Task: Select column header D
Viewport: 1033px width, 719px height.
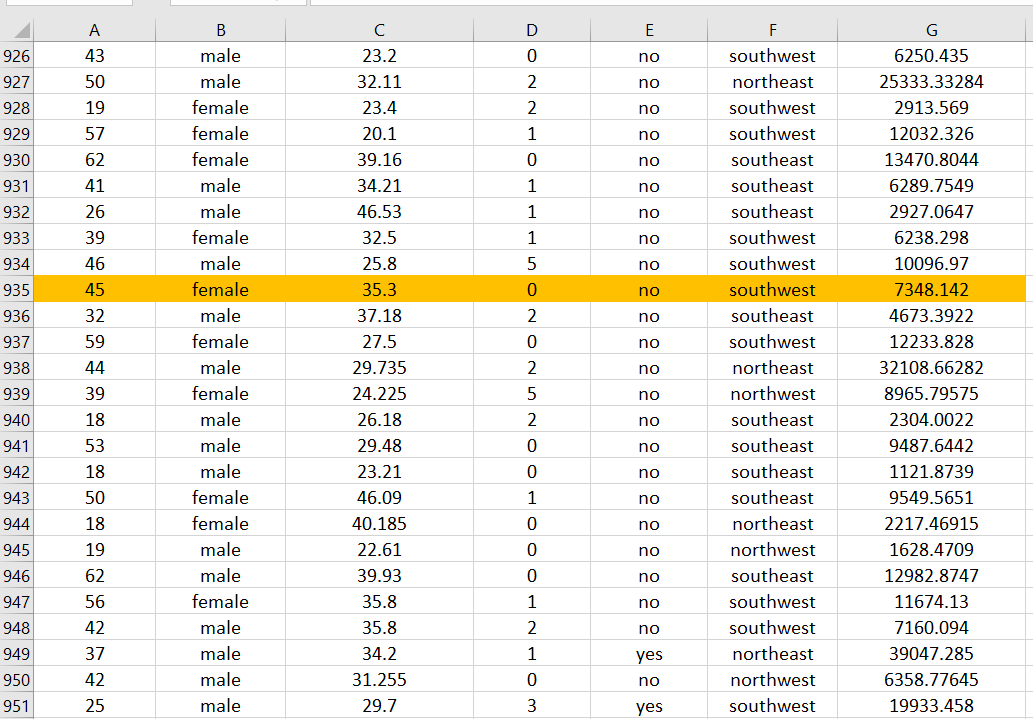Action: (x=532, y=29)
